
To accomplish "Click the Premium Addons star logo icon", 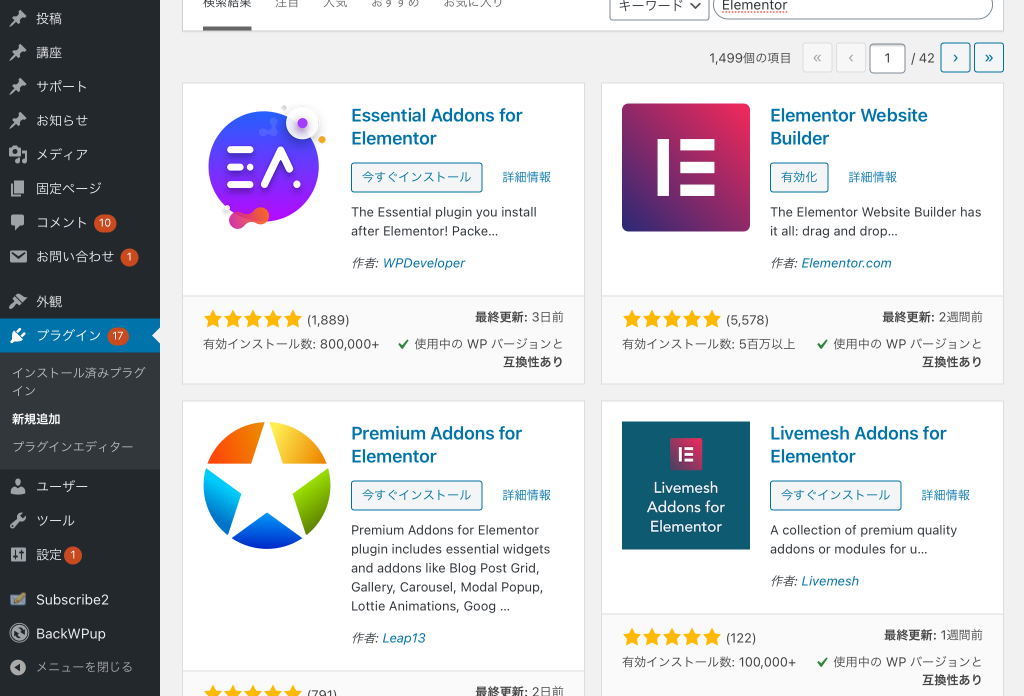I will click(266, 485).
